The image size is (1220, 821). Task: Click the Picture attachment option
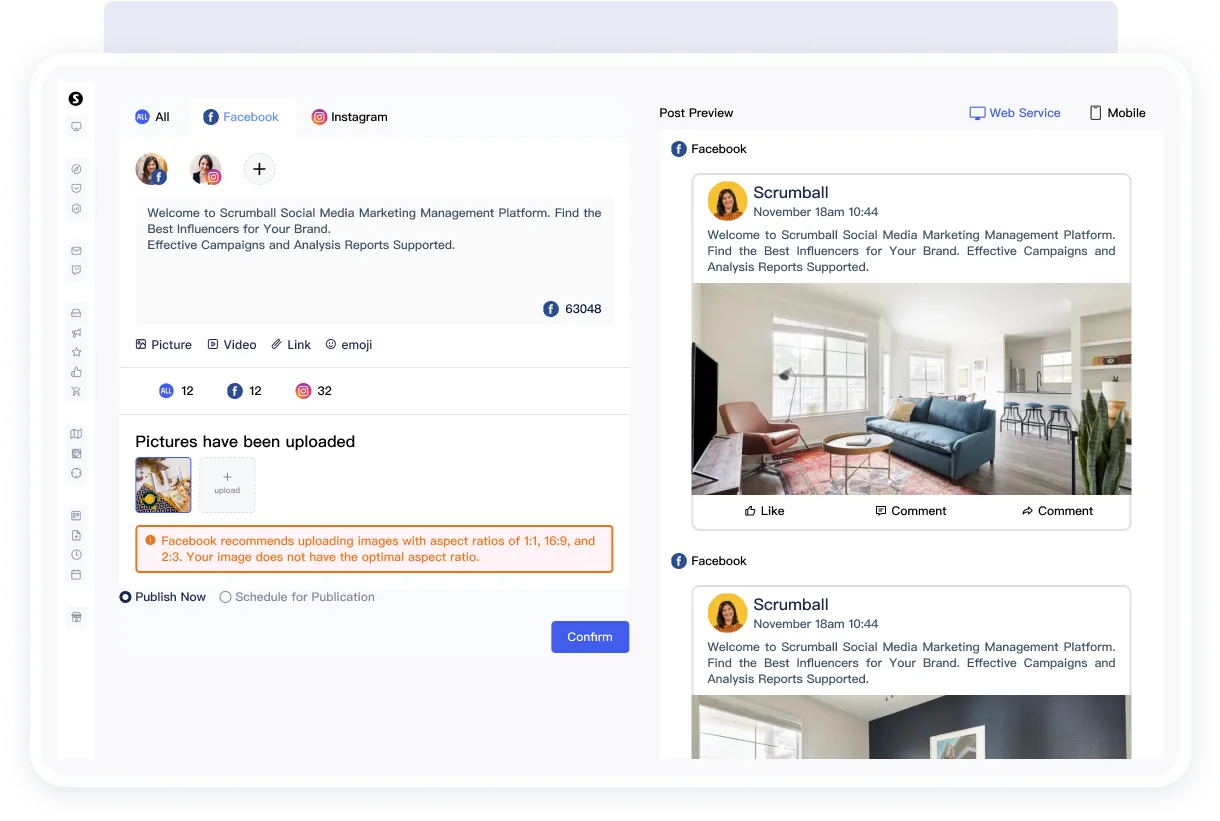pos(163,345)
